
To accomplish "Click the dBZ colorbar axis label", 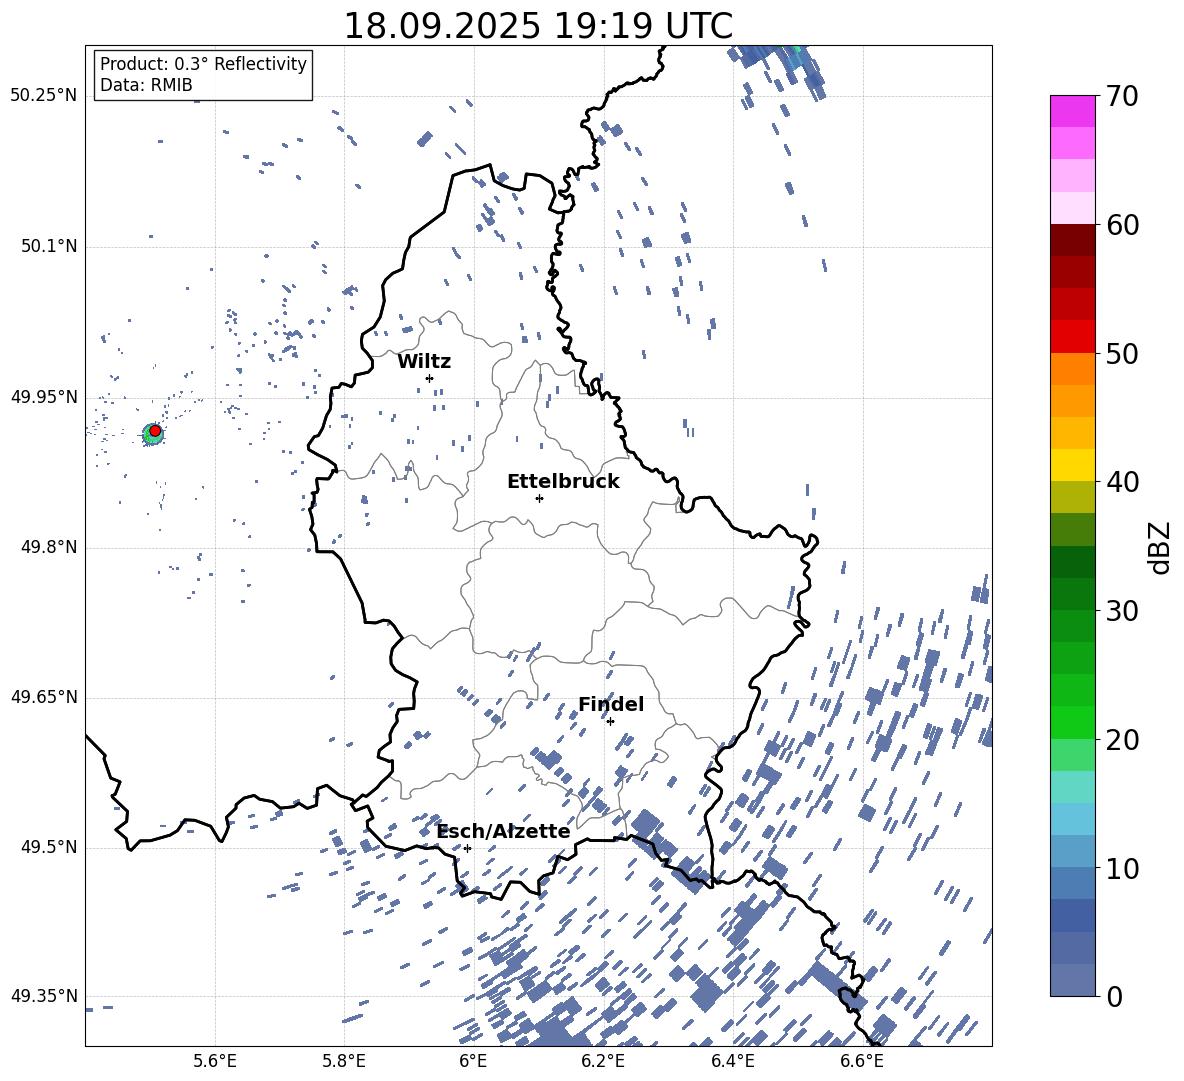I will pos(1161,547).
